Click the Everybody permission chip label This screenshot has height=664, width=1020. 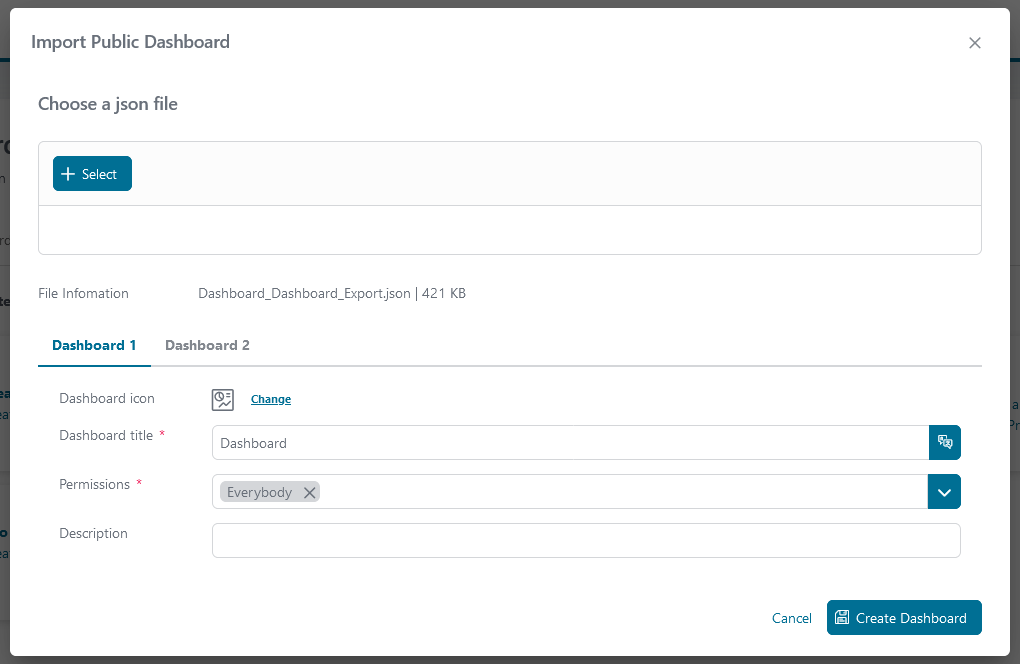pos(259,492)
